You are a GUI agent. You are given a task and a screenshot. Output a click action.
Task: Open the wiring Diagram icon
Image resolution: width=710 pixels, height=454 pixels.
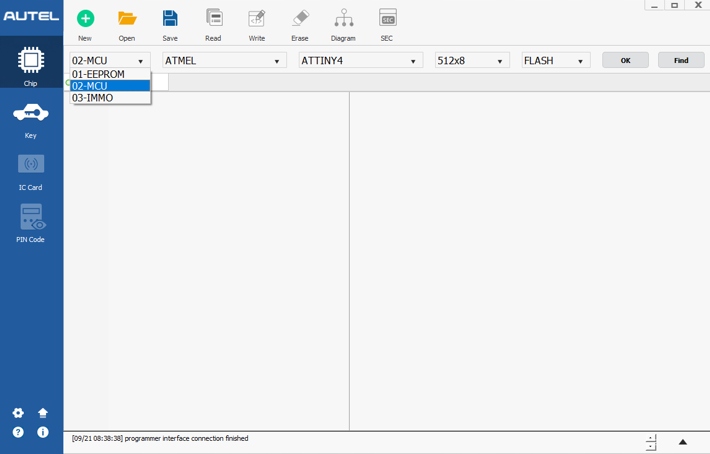(343, 19)
